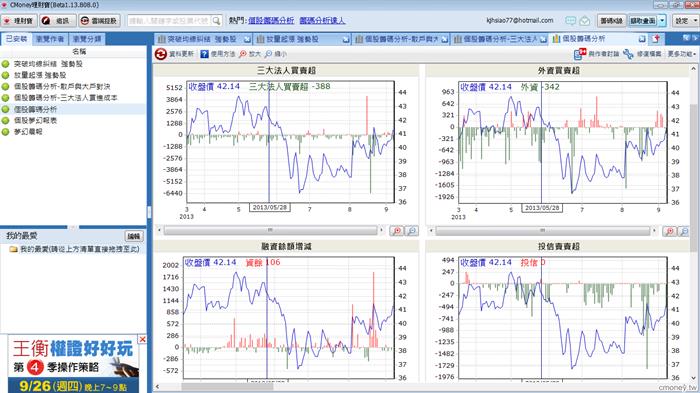
Task: Expand the capture-screen dropdown arrow
Action: point(662,21)
